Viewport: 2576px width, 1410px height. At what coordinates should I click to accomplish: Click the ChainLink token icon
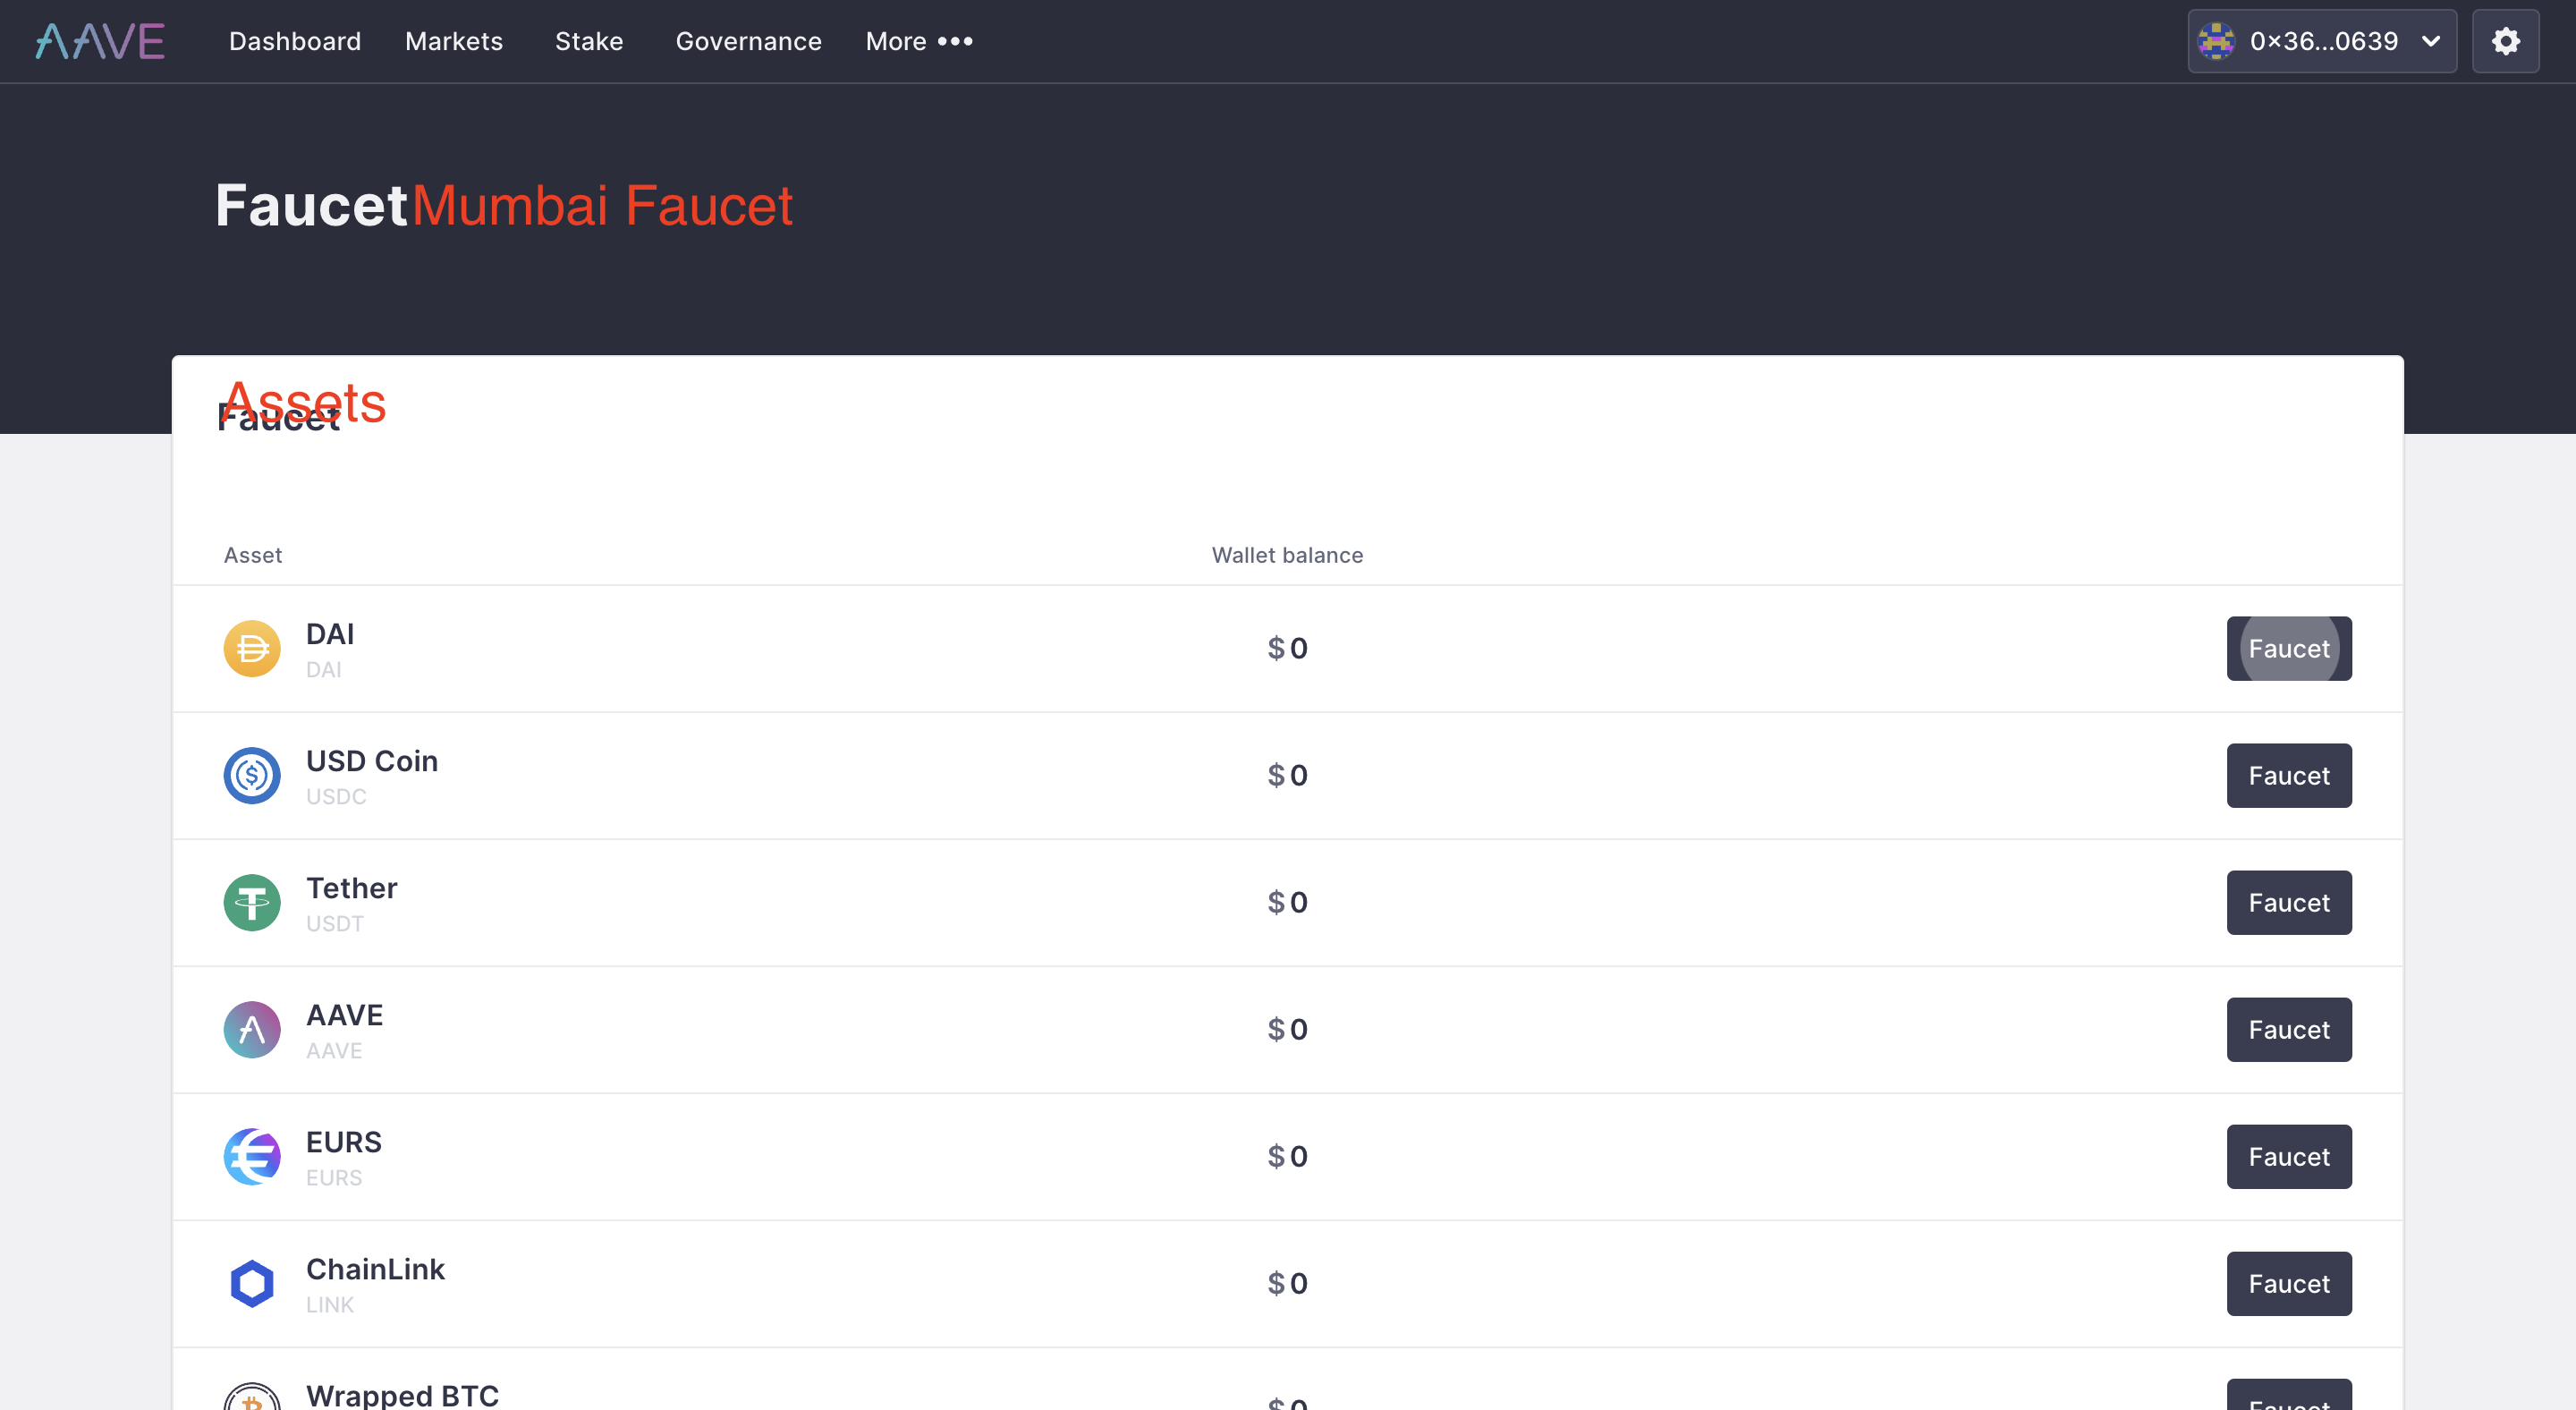click(x=252, y=1283)
